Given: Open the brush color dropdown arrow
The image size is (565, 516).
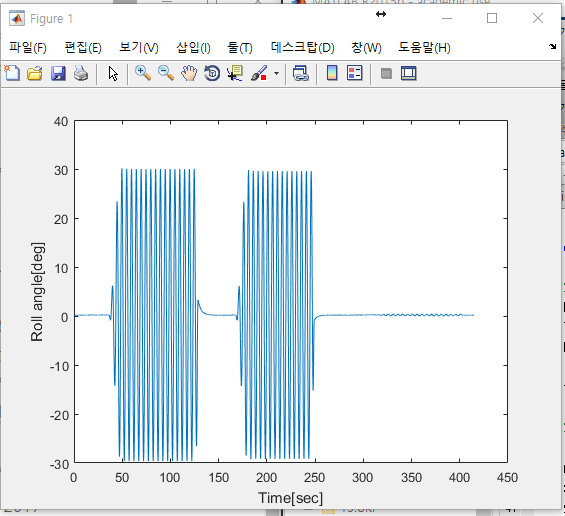Looking at the screenshot, I should [276, 74].
